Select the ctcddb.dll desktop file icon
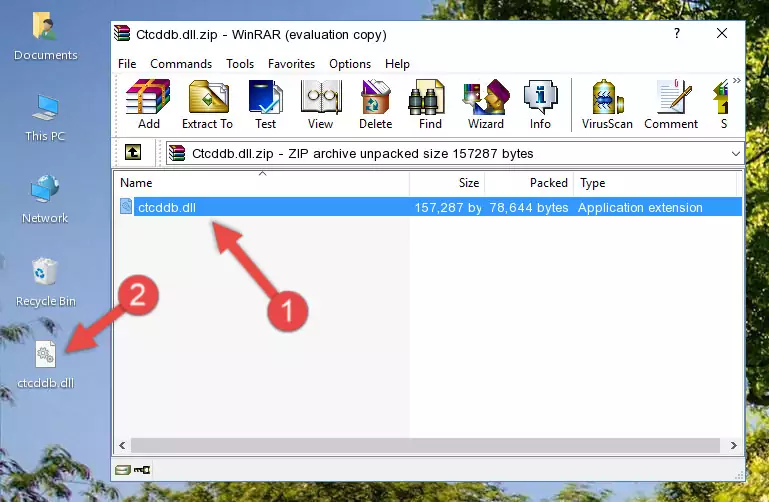769x502 pixels. [45, 365]
